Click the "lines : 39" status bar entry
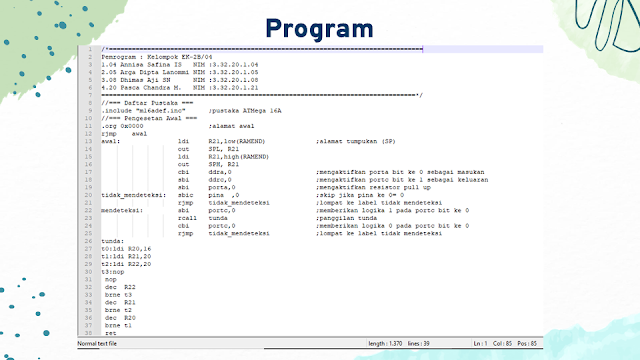The height and width of the screenshot is (360, 640). [x=418, y=344]
